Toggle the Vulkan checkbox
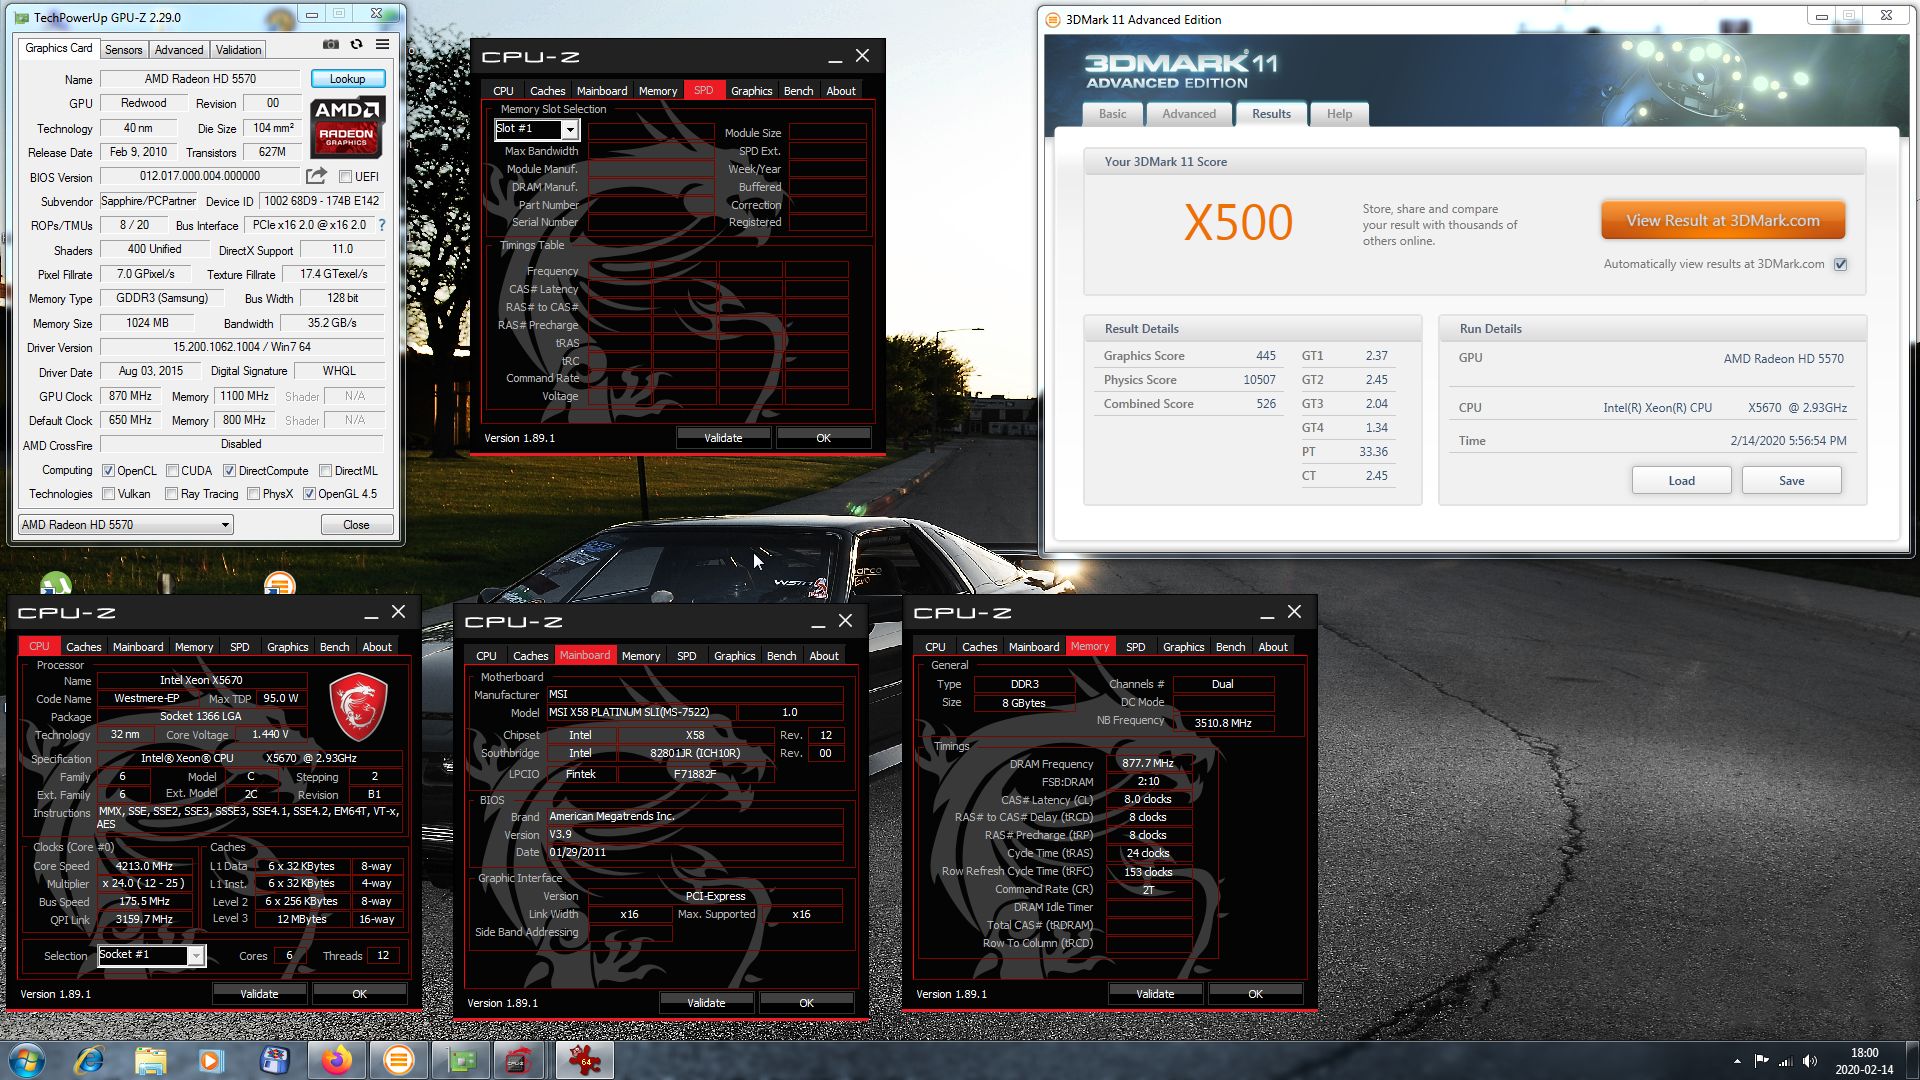 point(108,494)
